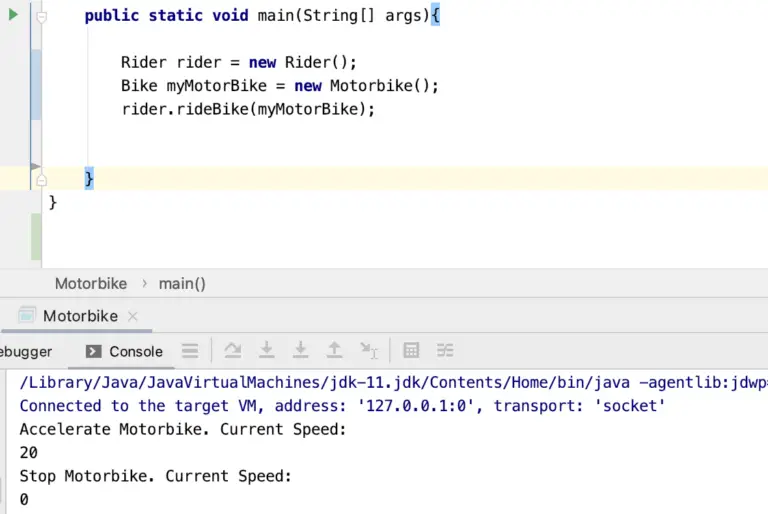Click the Trace Current Stream Chain icon
Screen dimensions: 768x514
pyautogui.click(x=445, y=350)
